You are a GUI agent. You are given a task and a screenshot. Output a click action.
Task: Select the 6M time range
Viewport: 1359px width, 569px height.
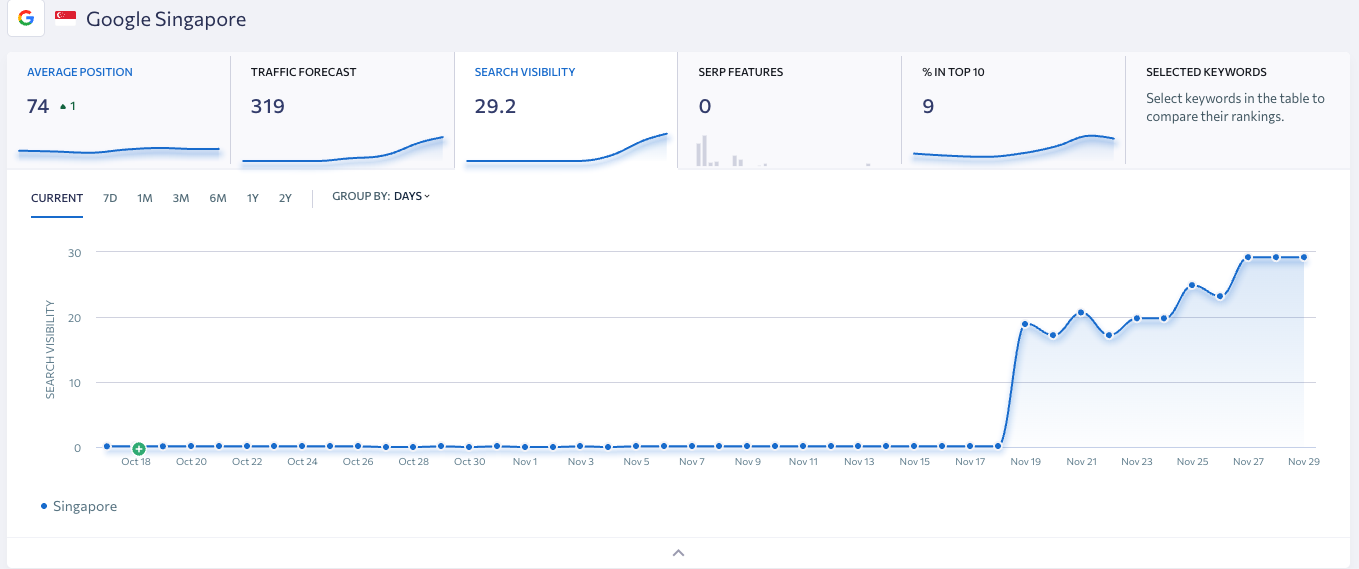coord(218,198)
